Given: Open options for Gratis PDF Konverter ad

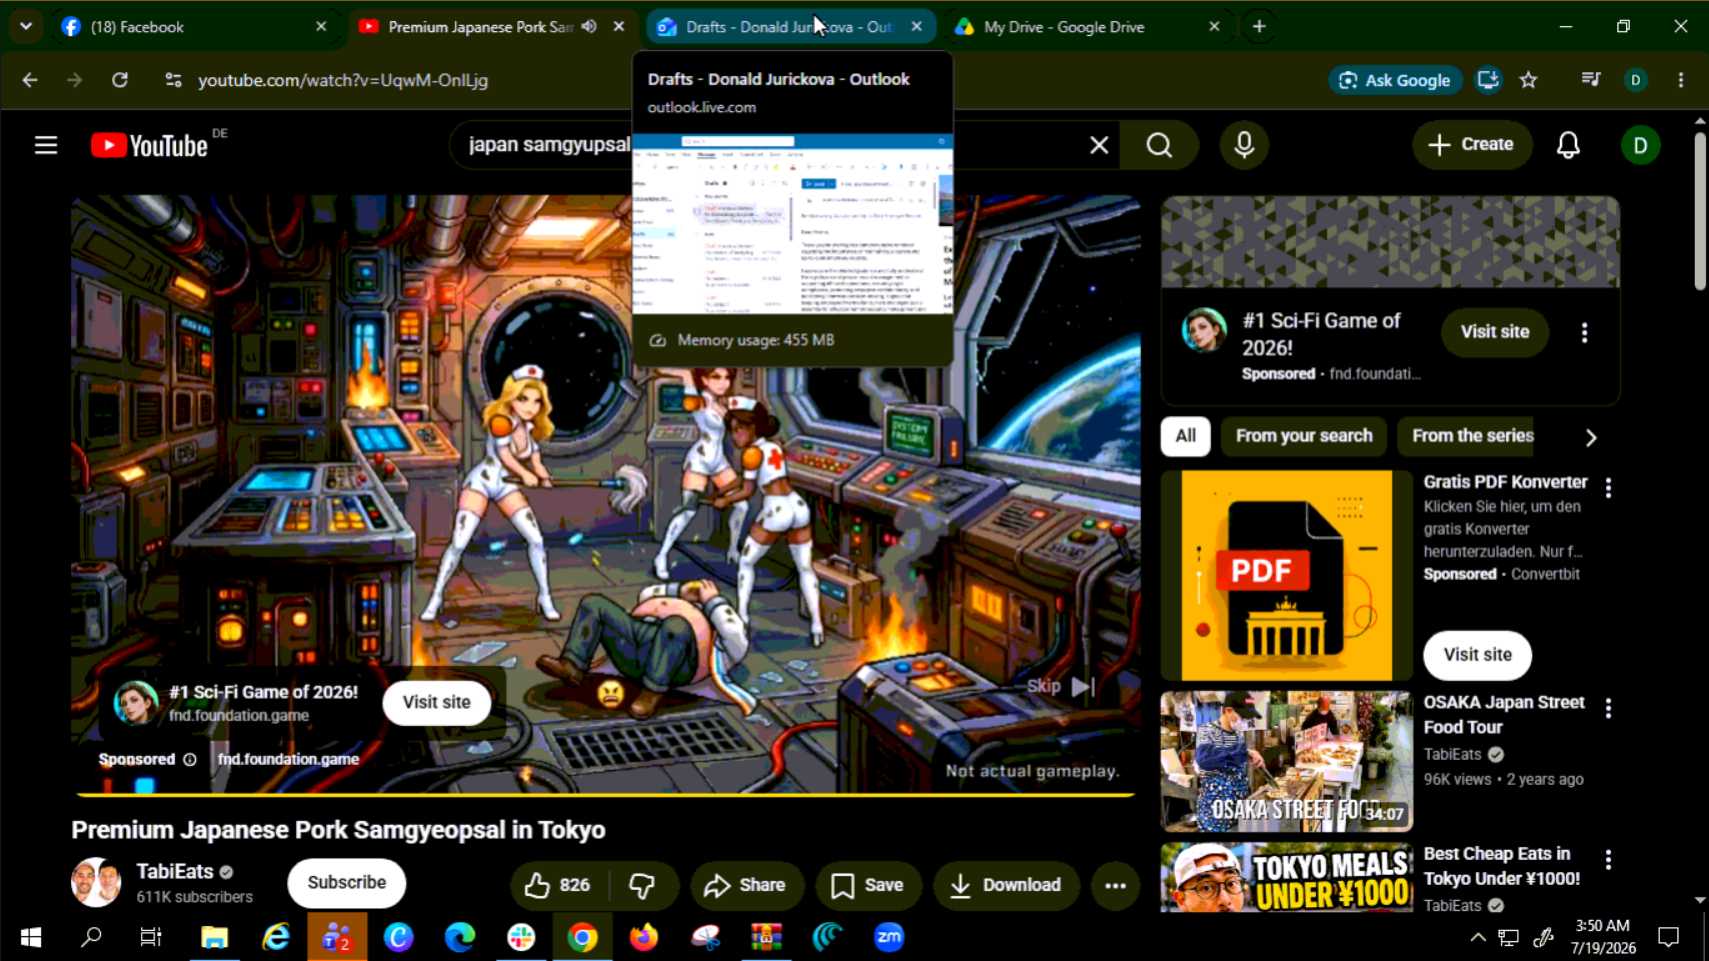Looking at the screenshot, I should pos(1608,488).
